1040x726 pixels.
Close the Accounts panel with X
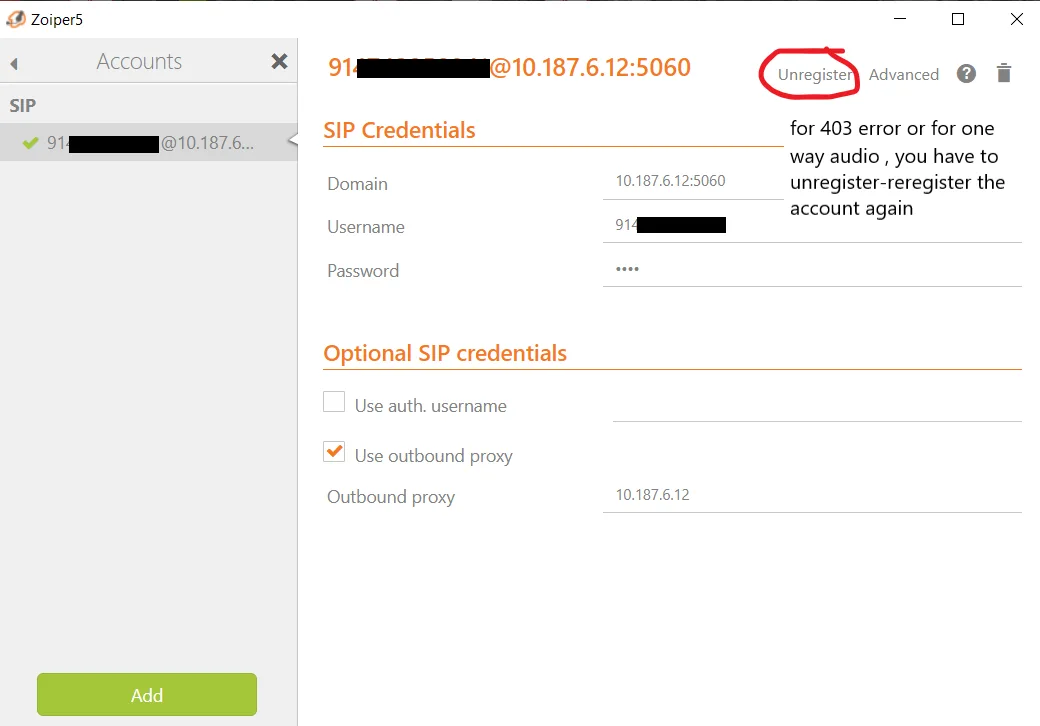pyautogui.click(x=280, y=62)
